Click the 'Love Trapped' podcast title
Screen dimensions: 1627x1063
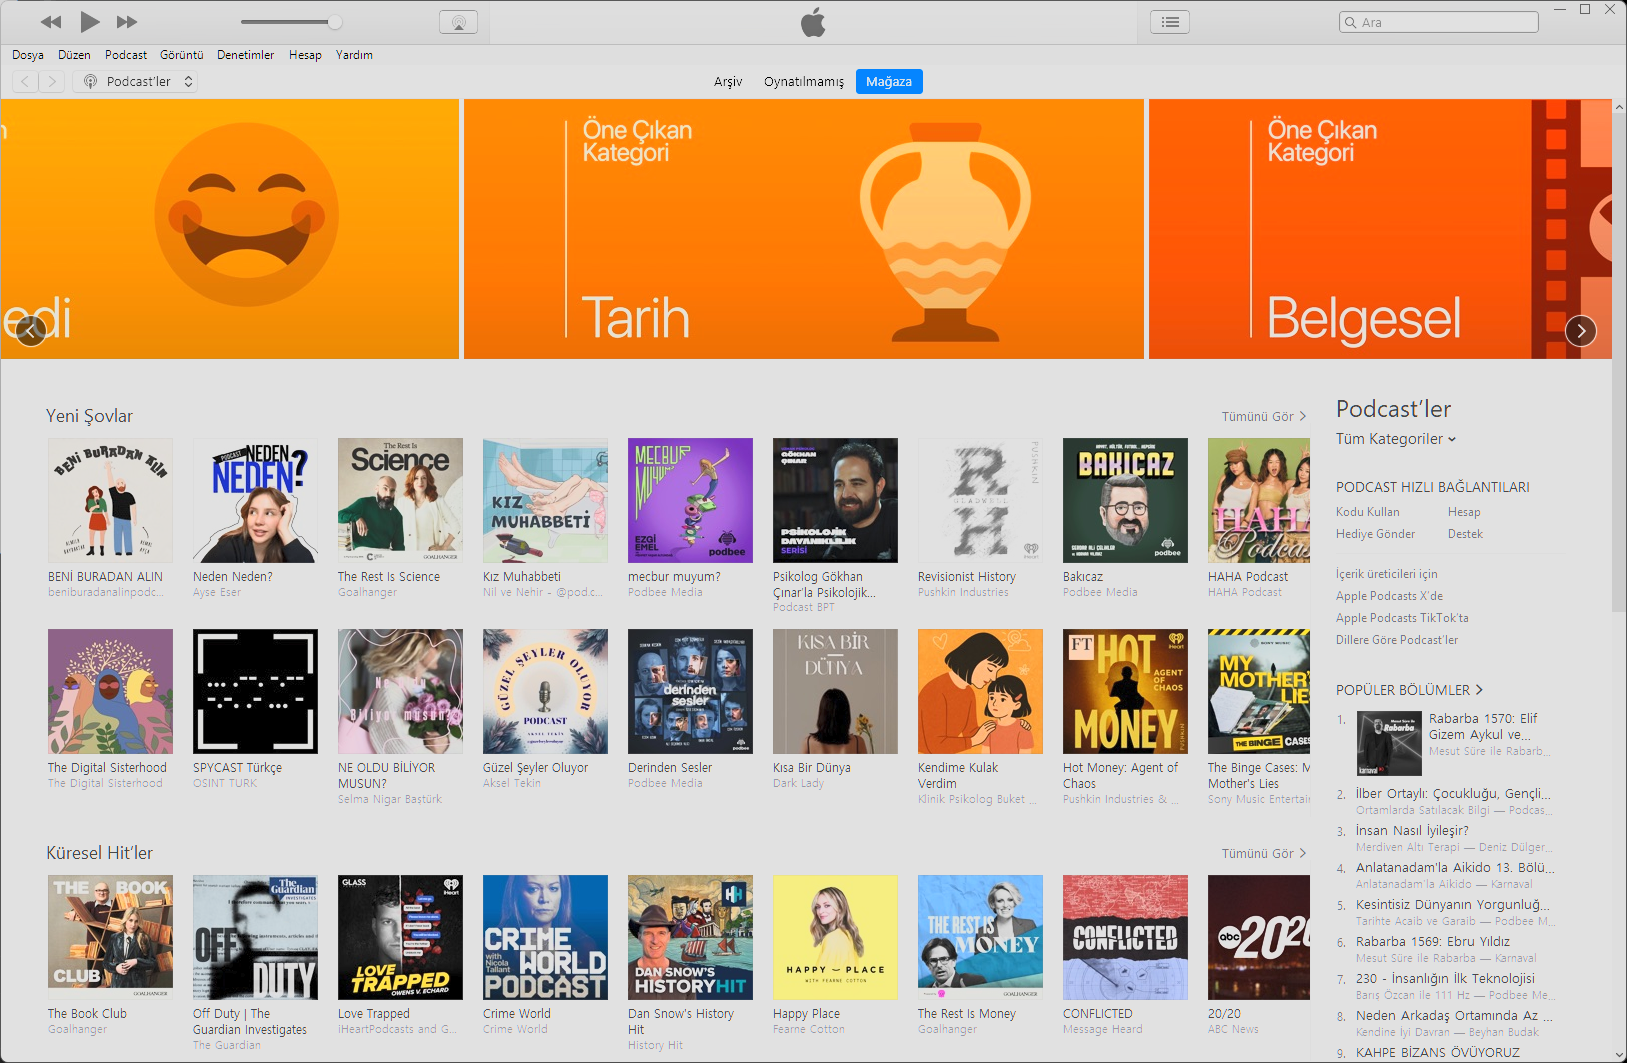pos(374,1014)
